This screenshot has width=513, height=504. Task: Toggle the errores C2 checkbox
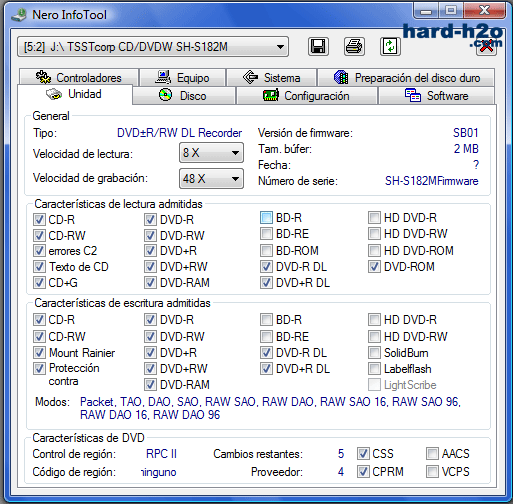[x=39, y=251]
